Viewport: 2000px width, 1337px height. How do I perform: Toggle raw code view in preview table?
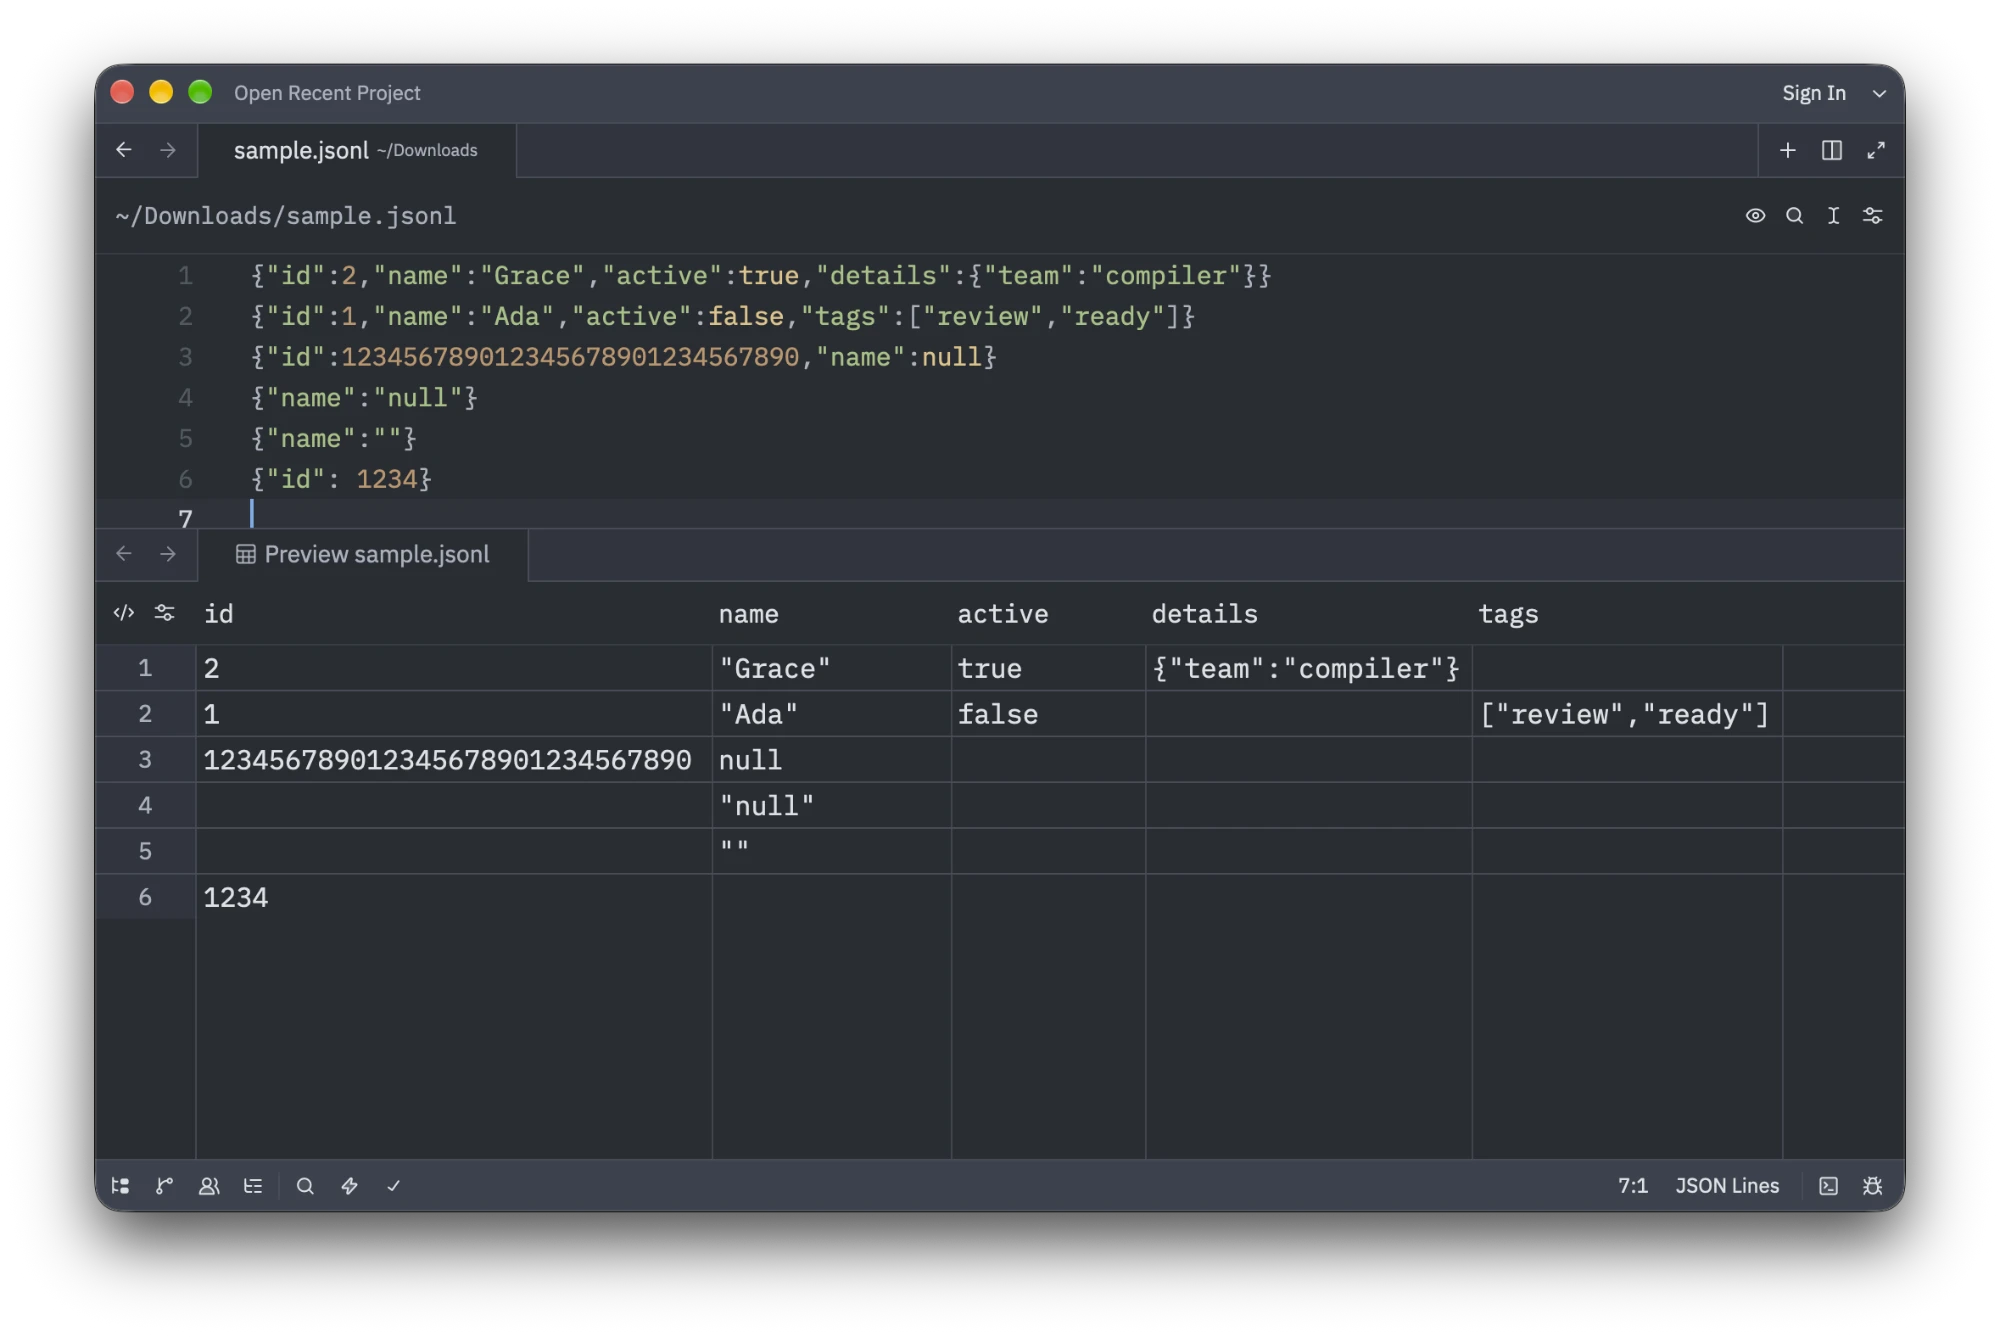click(124, 613)
